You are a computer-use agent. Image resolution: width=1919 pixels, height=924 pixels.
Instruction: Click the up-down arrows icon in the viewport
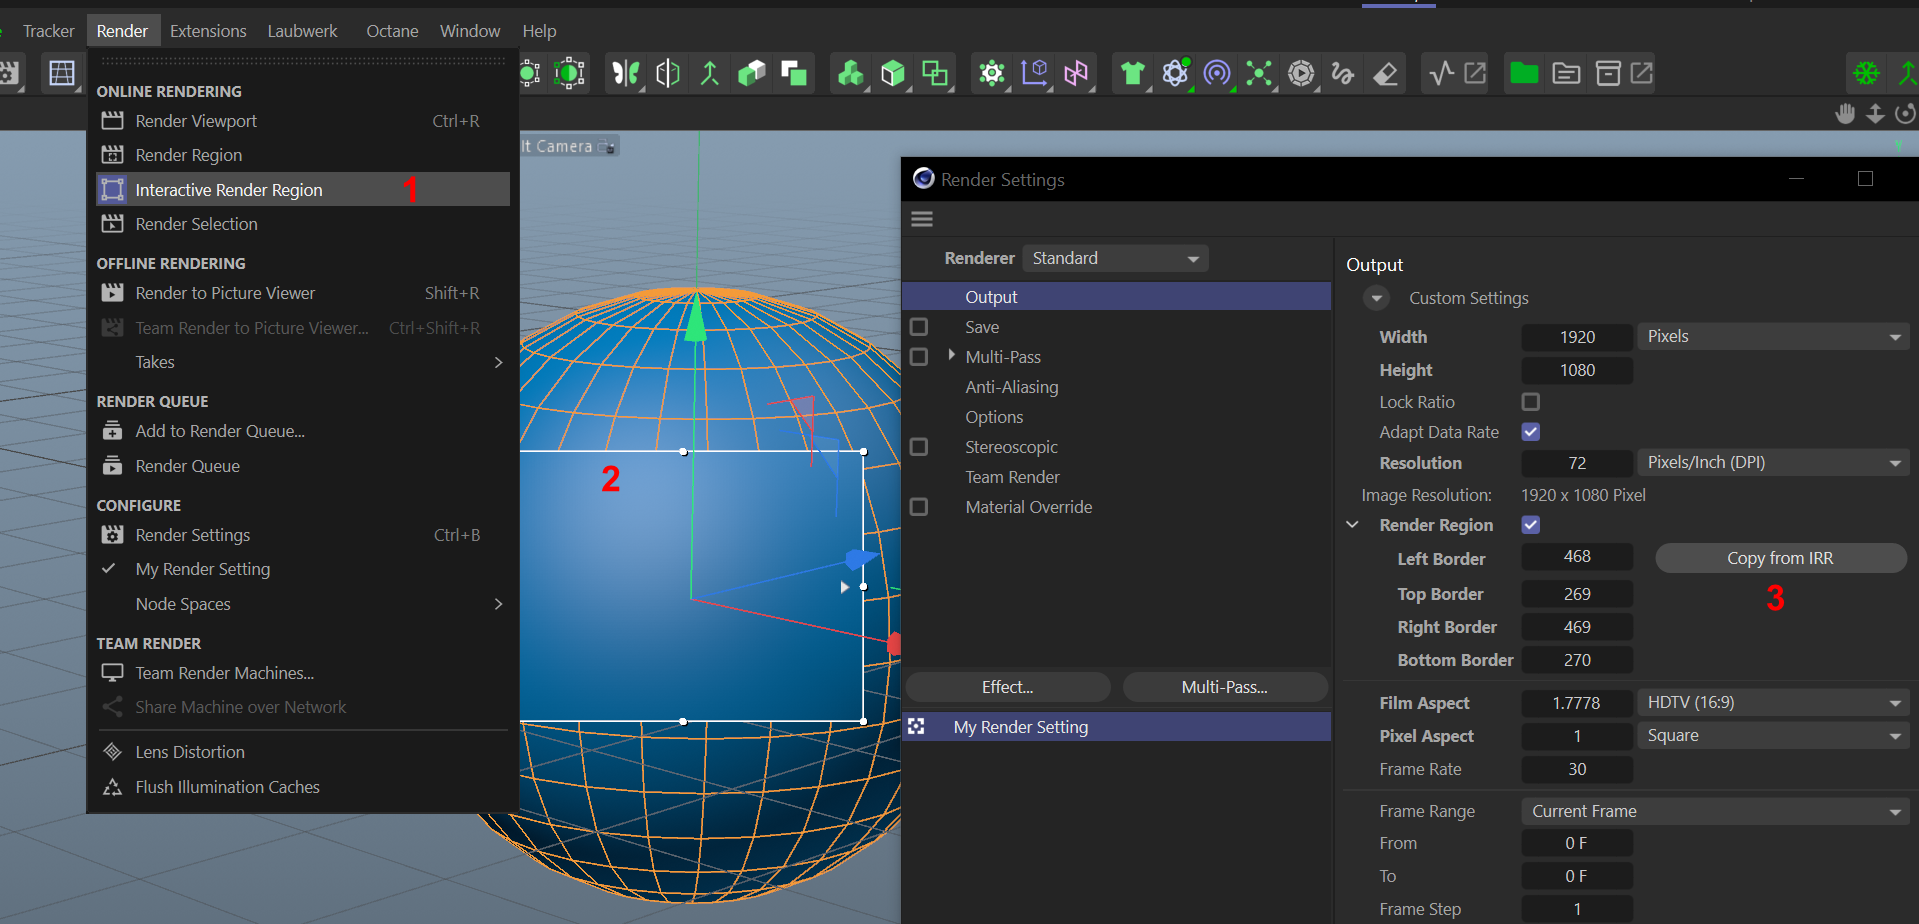[x=1876, y=114]
